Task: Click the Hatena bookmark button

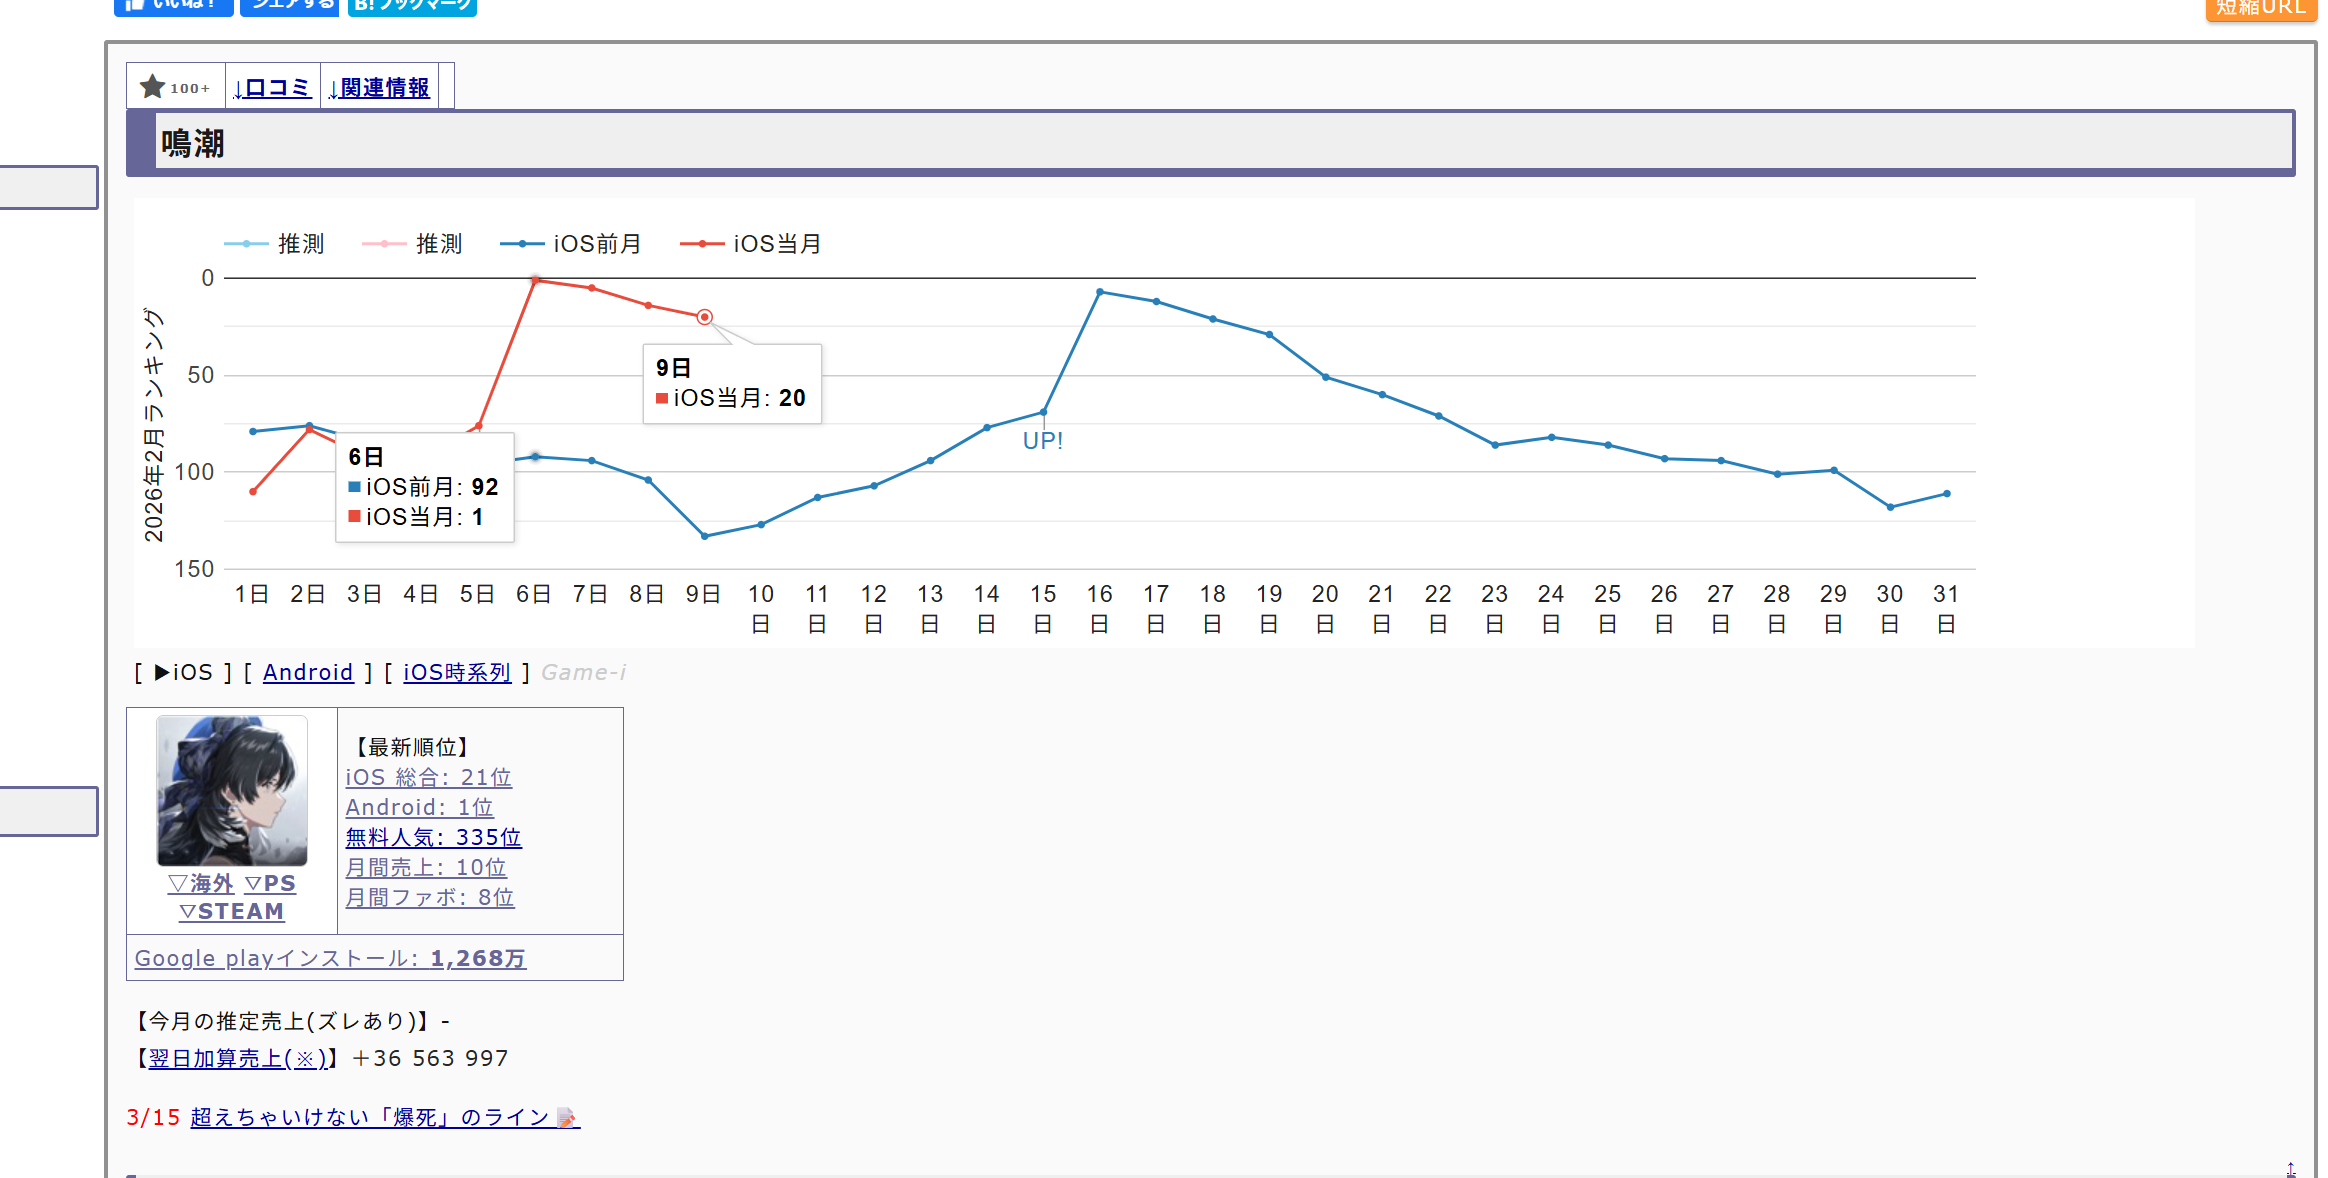Action: (412, 5)
